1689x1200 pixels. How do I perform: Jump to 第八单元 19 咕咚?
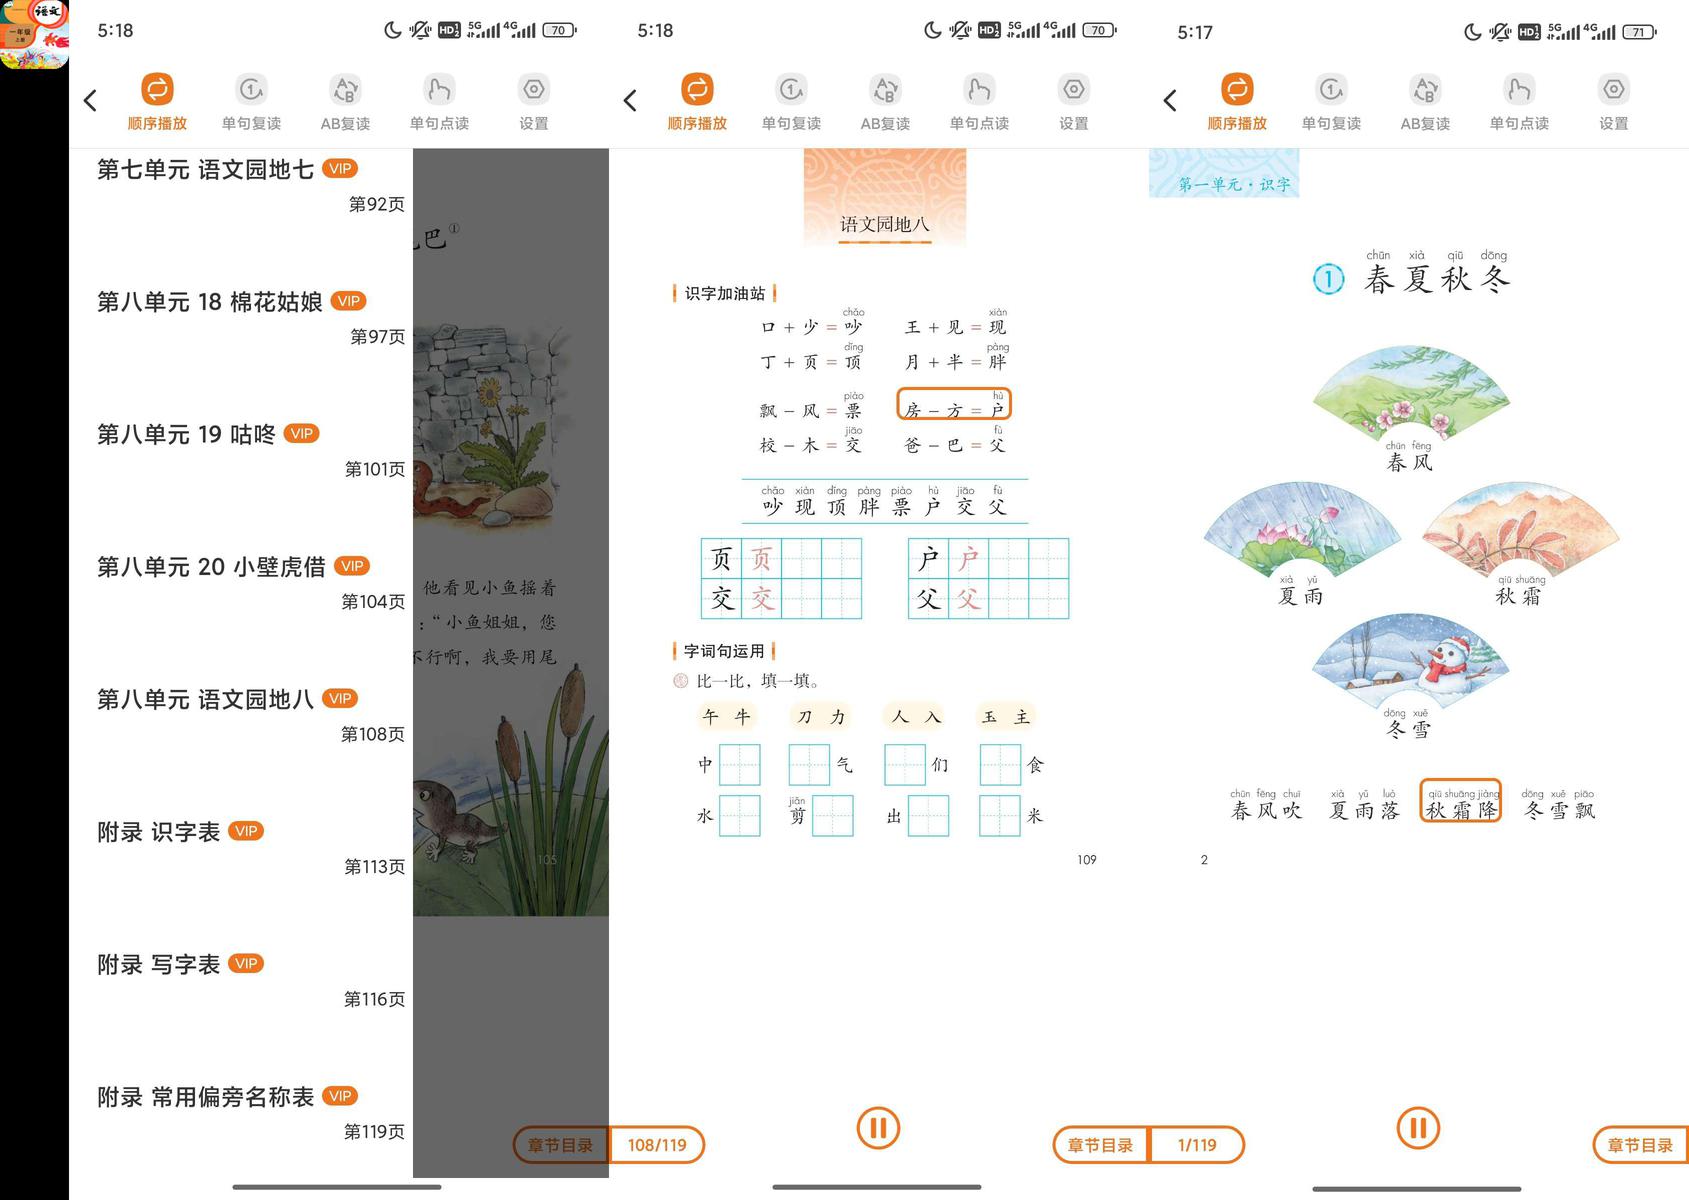point(186,434)
